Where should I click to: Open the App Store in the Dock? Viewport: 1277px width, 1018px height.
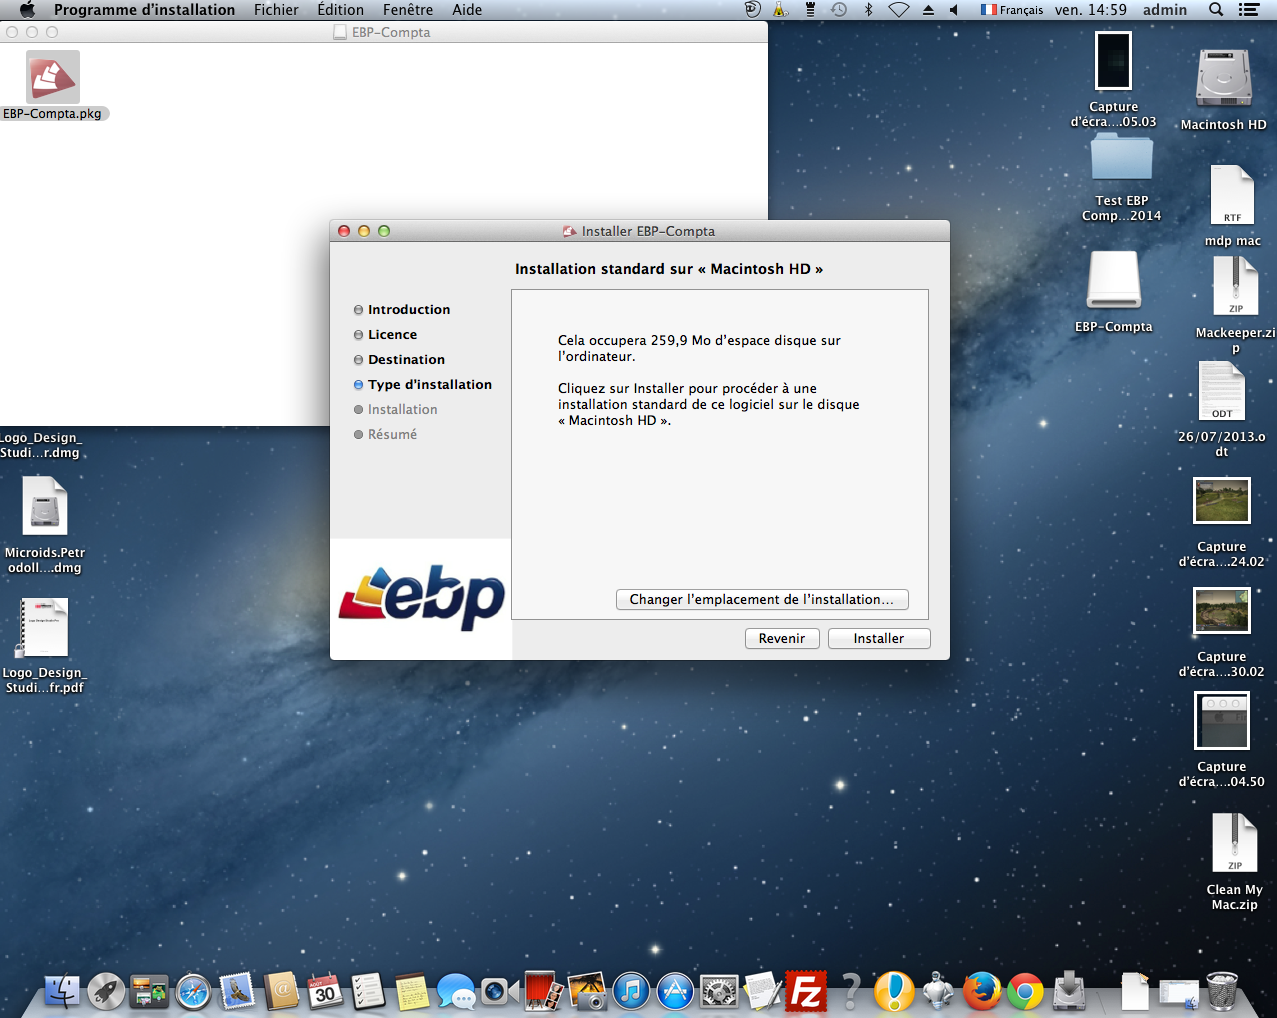674,991
